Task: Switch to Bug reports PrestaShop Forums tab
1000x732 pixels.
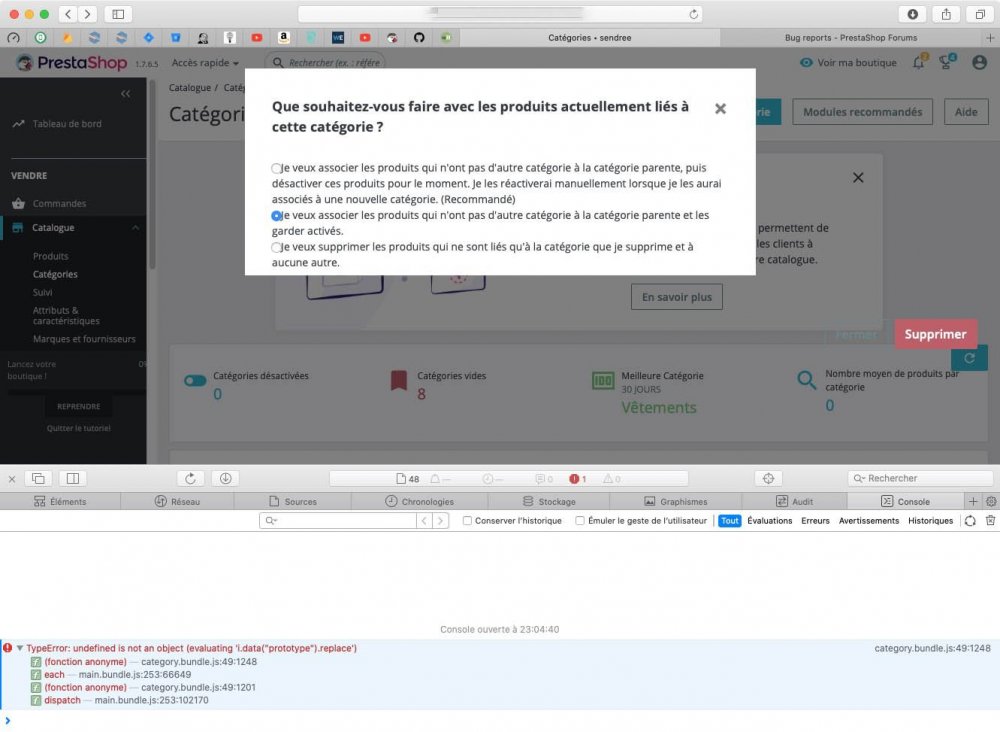Action: coord(851,38)
